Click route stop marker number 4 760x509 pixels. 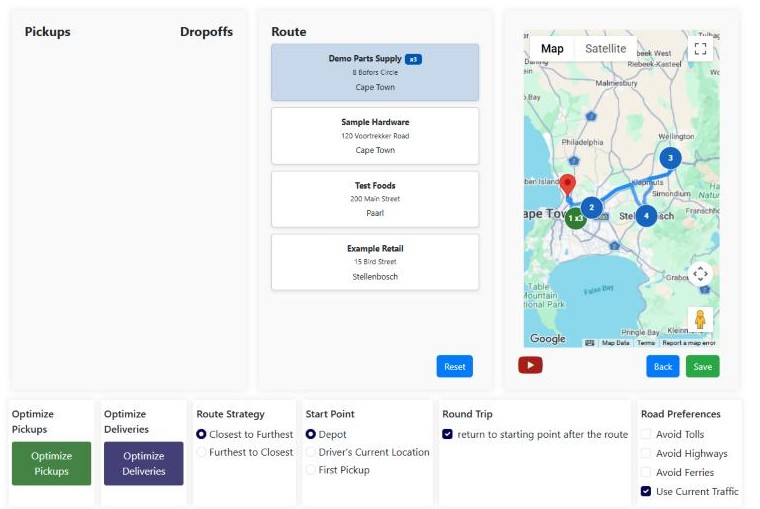[x=646, y=216]
